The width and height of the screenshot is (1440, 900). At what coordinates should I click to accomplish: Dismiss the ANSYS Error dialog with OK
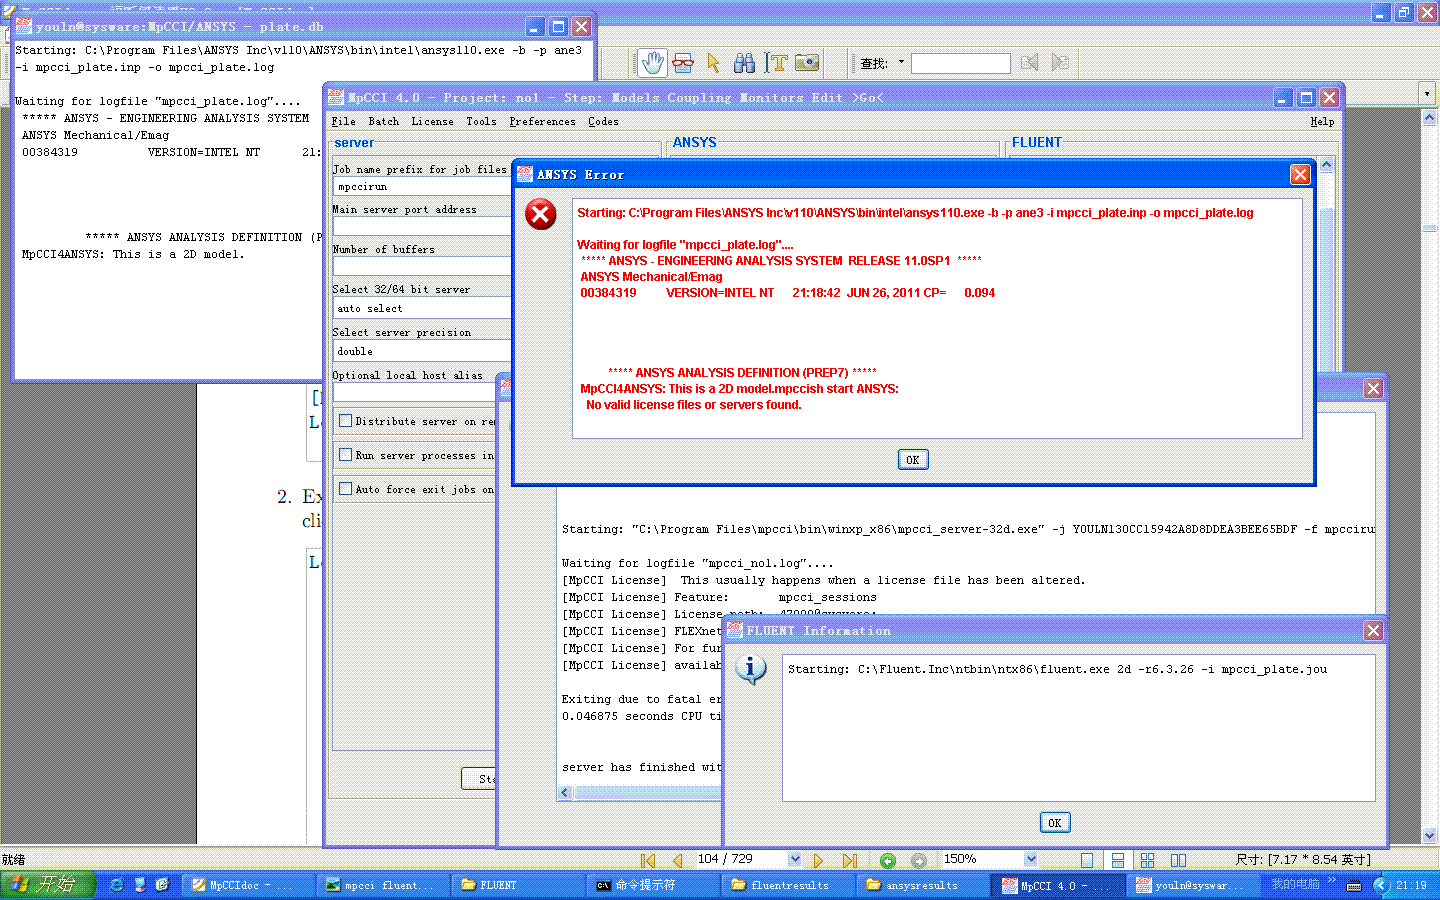pyautogui.click(x=912, y=459)
